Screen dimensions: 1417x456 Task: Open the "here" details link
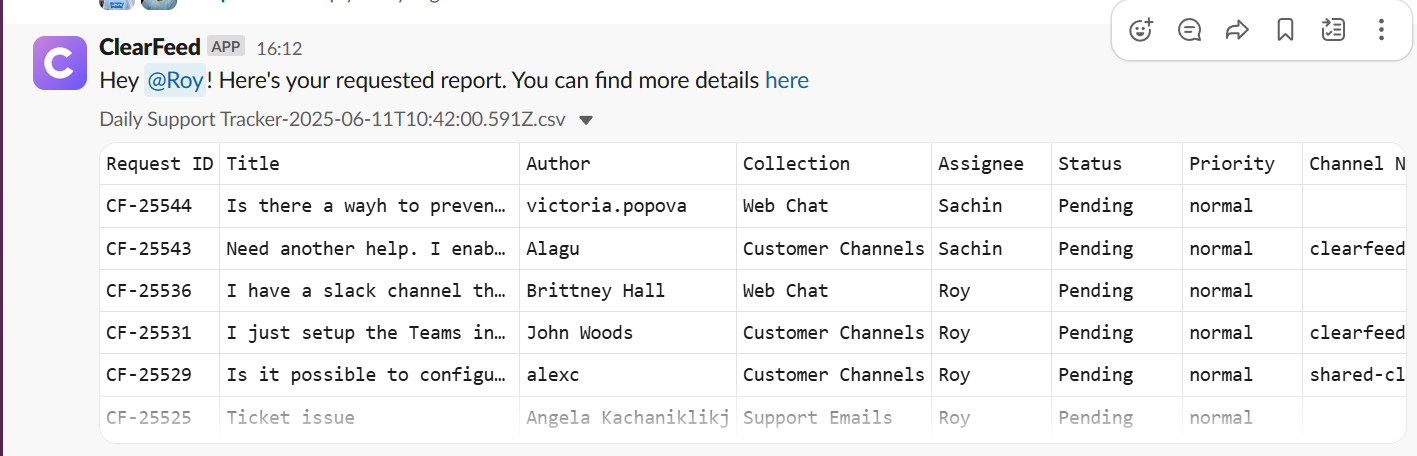pos(786,80)
